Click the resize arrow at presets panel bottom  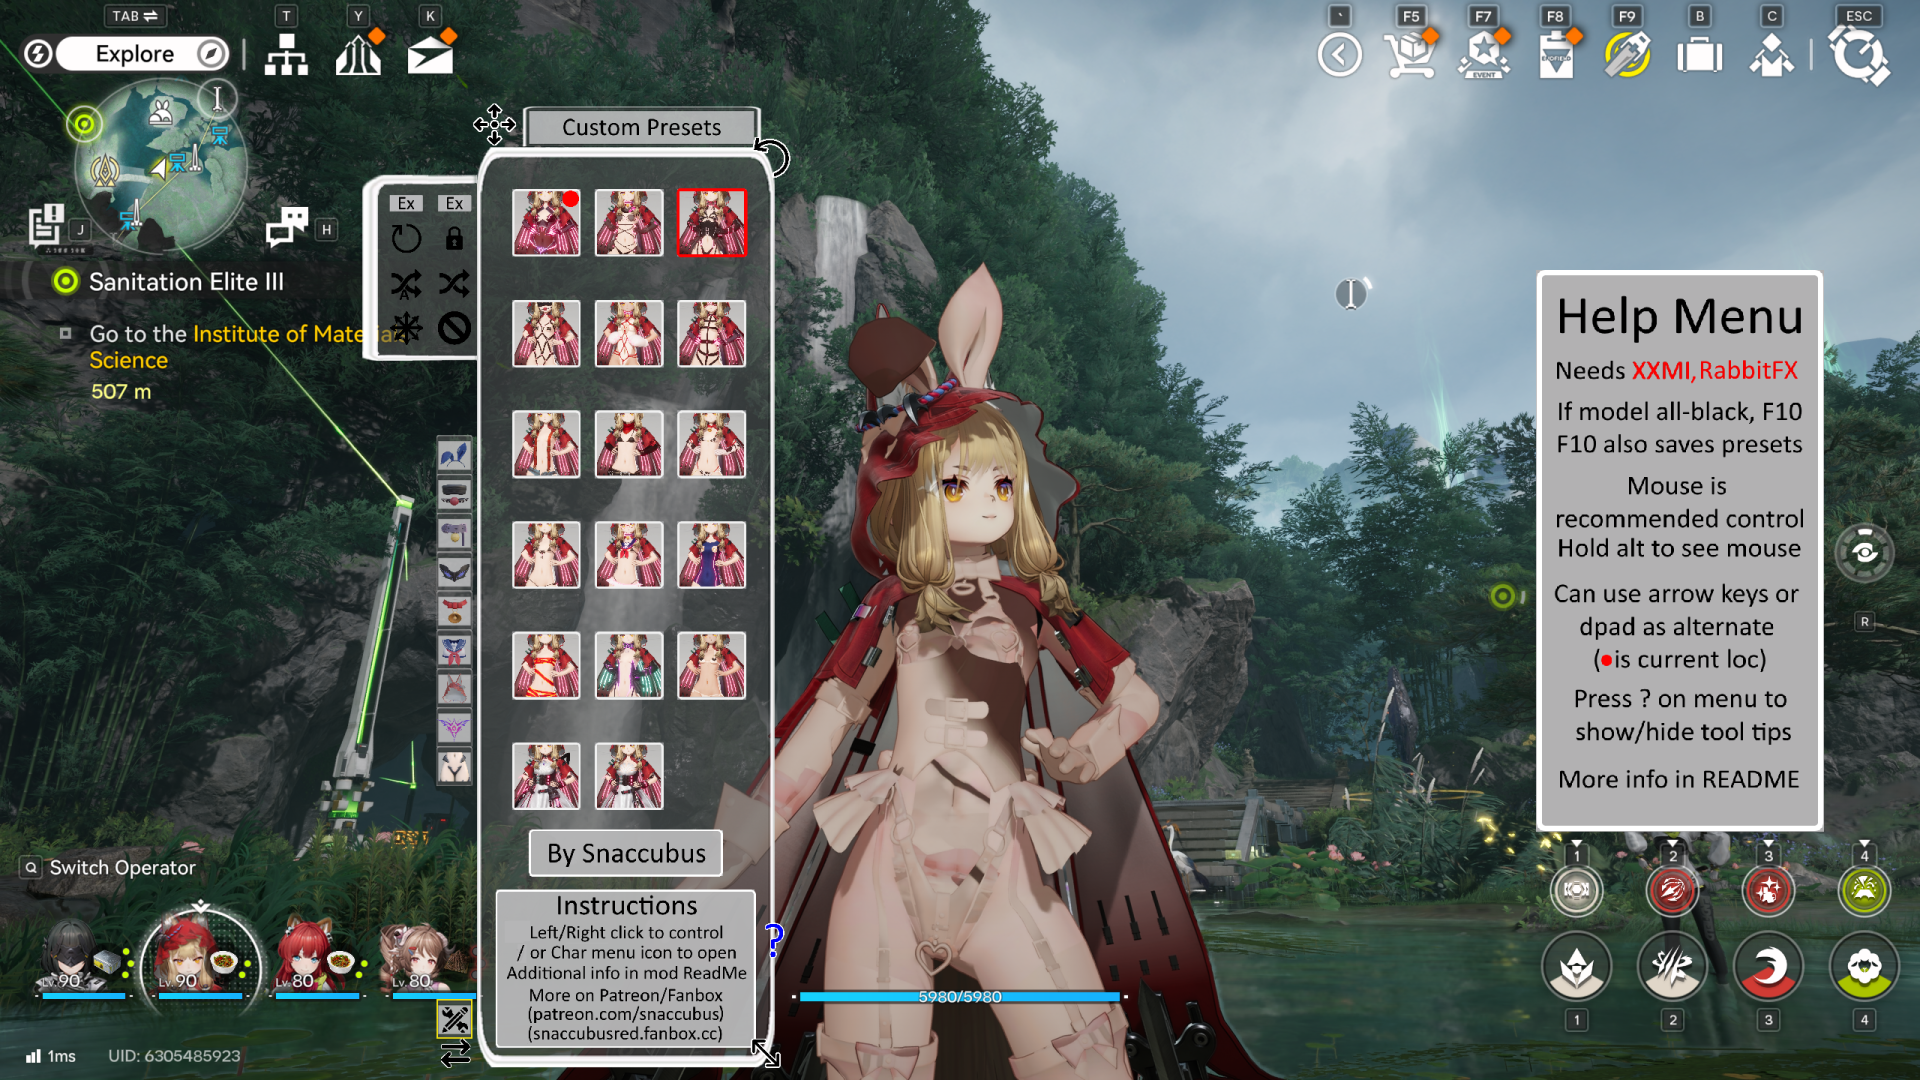766,1052
